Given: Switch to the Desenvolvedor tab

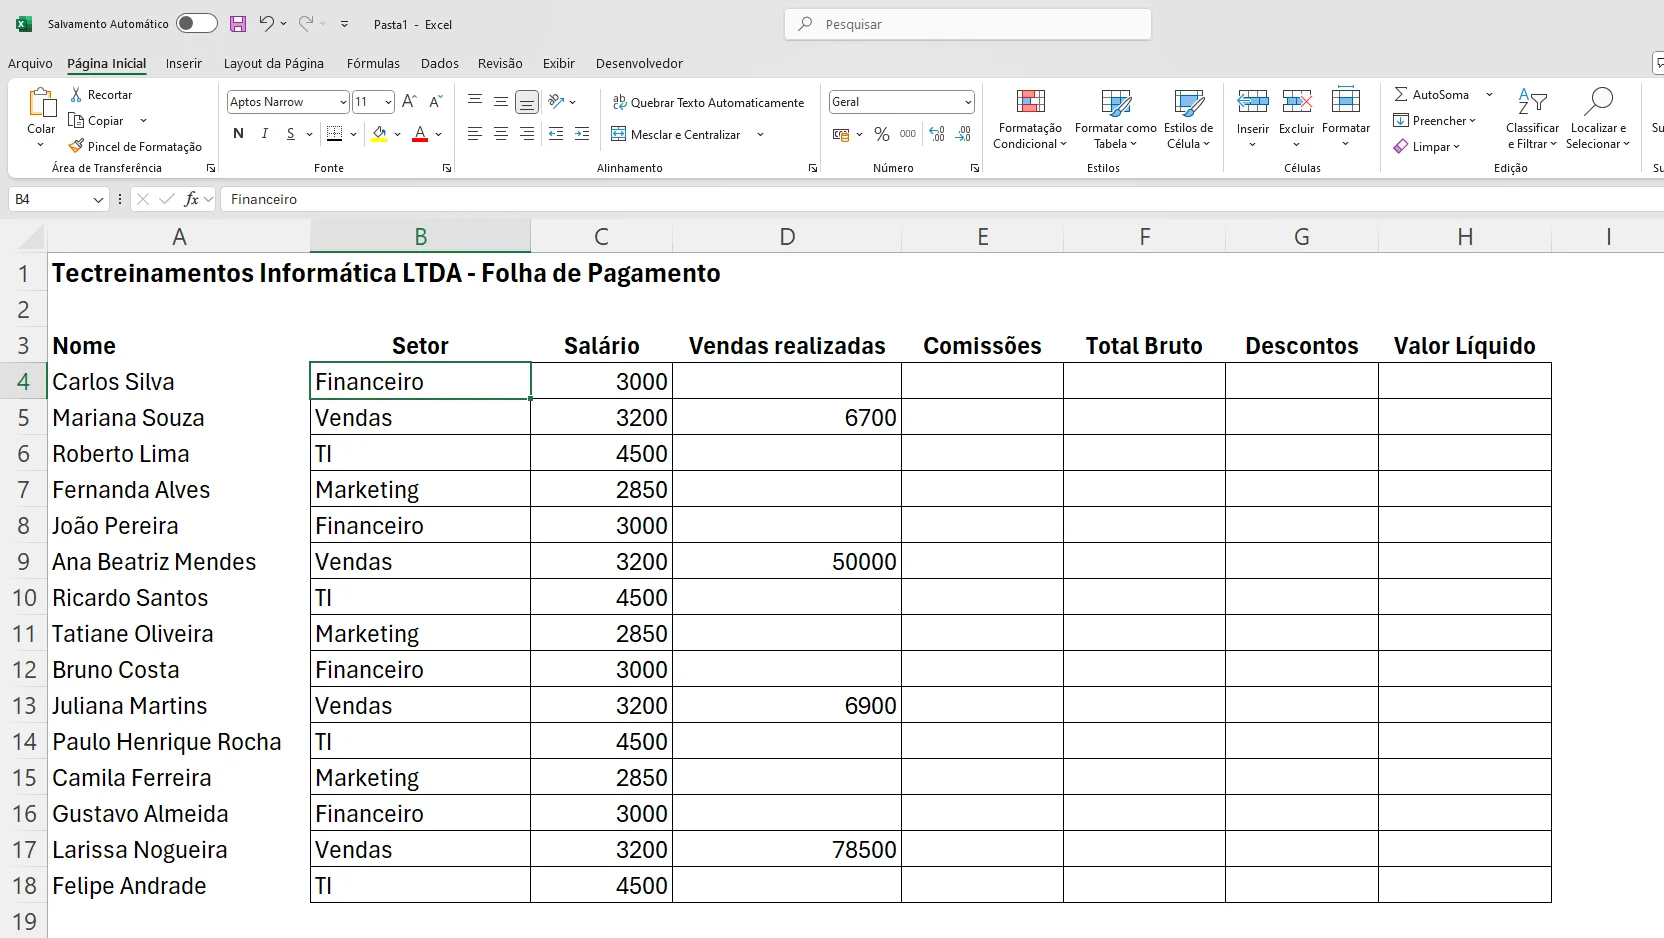Looking at the screenshot, I should (x=639, y=63).
